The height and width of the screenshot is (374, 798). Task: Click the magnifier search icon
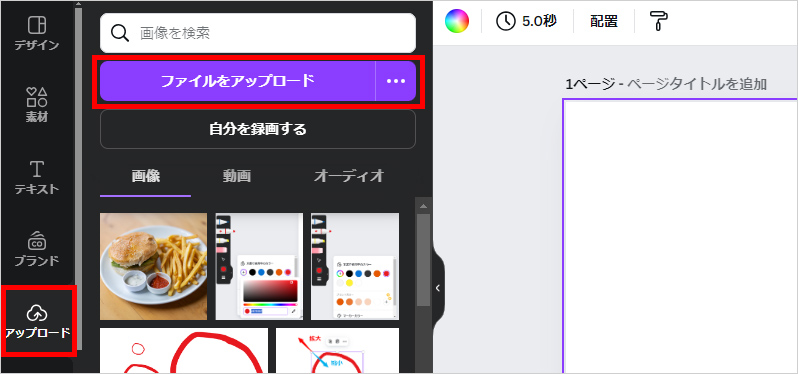tap(120, 33)
